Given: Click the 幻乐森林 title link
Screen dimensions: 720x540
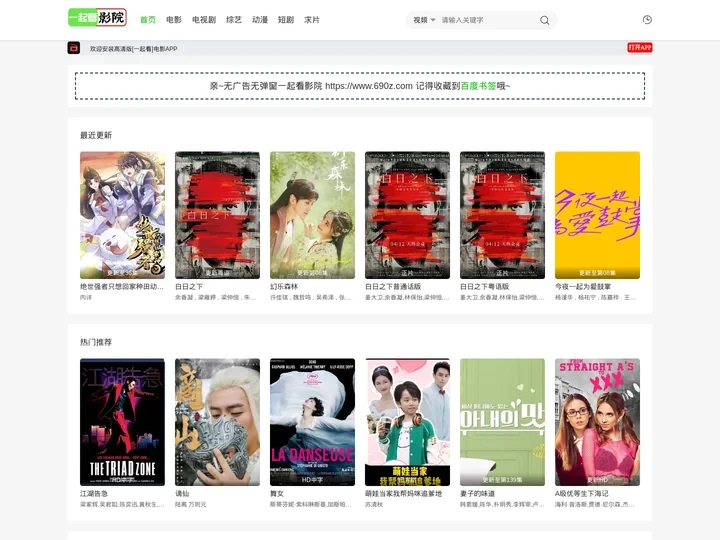Looking at the screenshot, I should pyautogui.click(x=284, y=287).
